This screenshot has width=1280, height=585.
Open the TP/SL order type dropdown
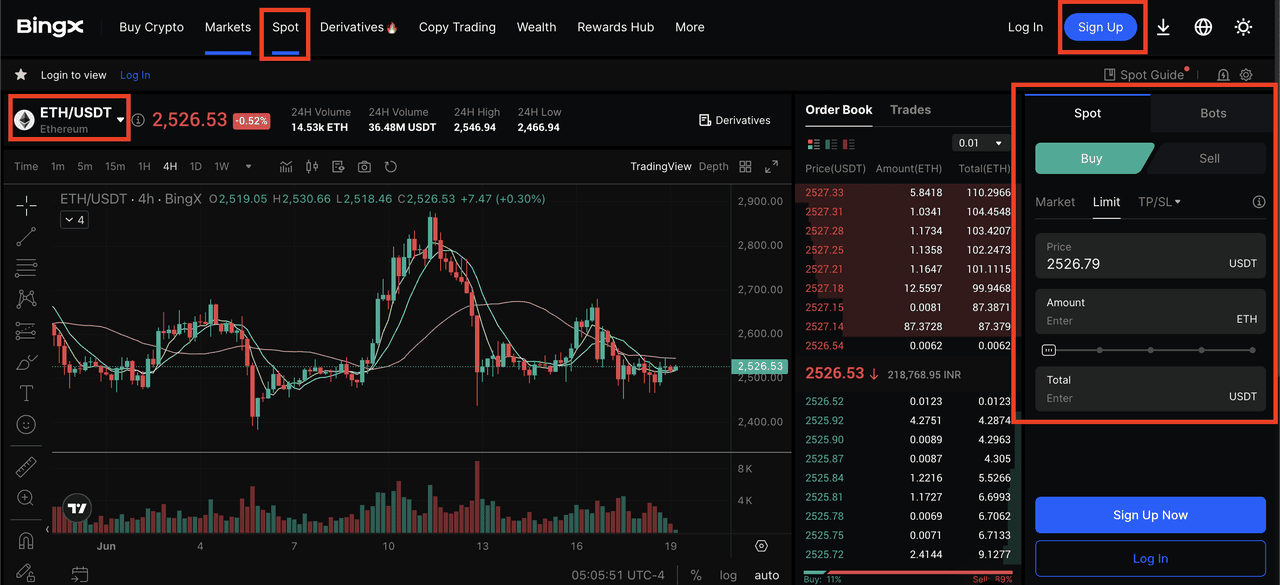point(1159,202)
